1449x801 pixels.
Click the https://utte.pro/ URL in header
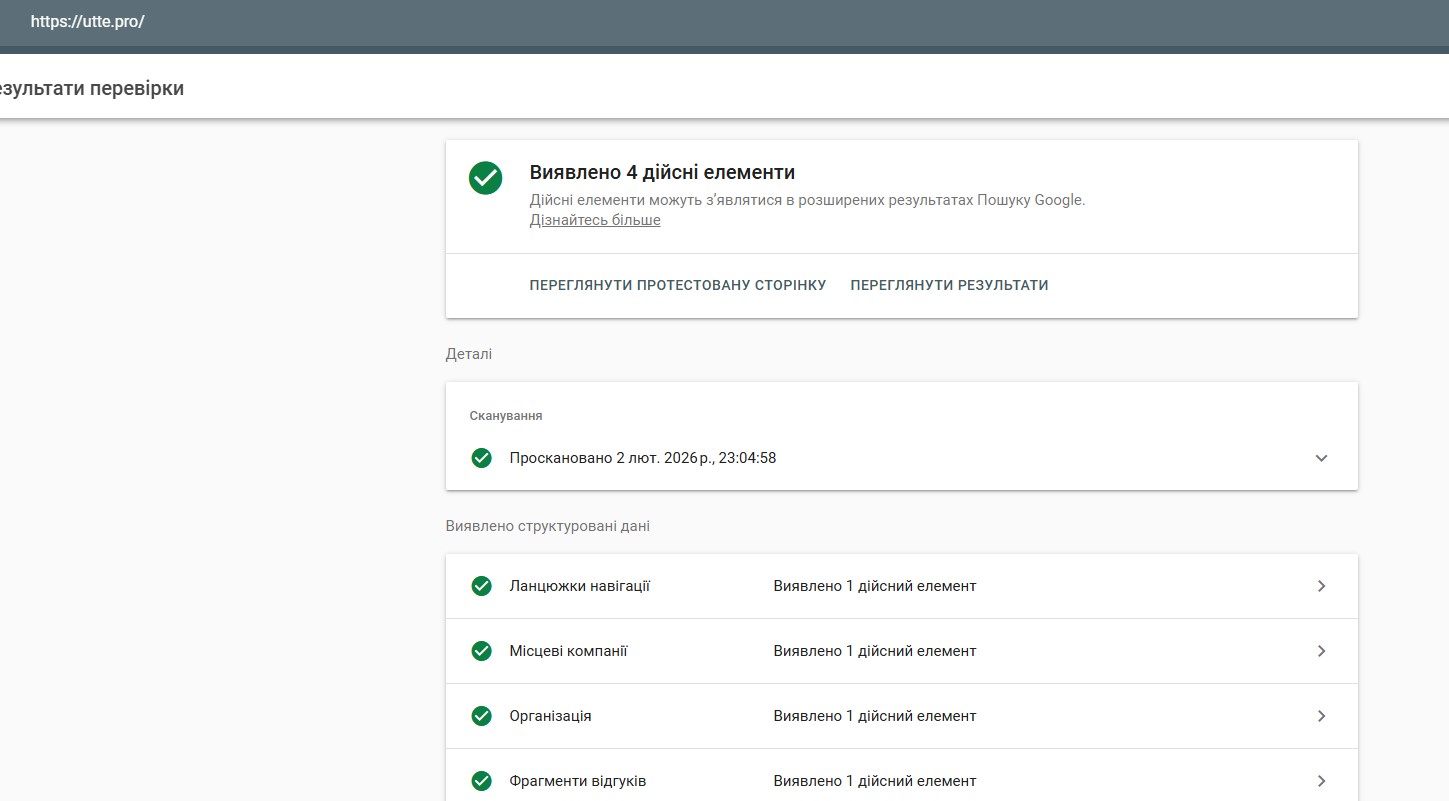click(x=88, y=21)
